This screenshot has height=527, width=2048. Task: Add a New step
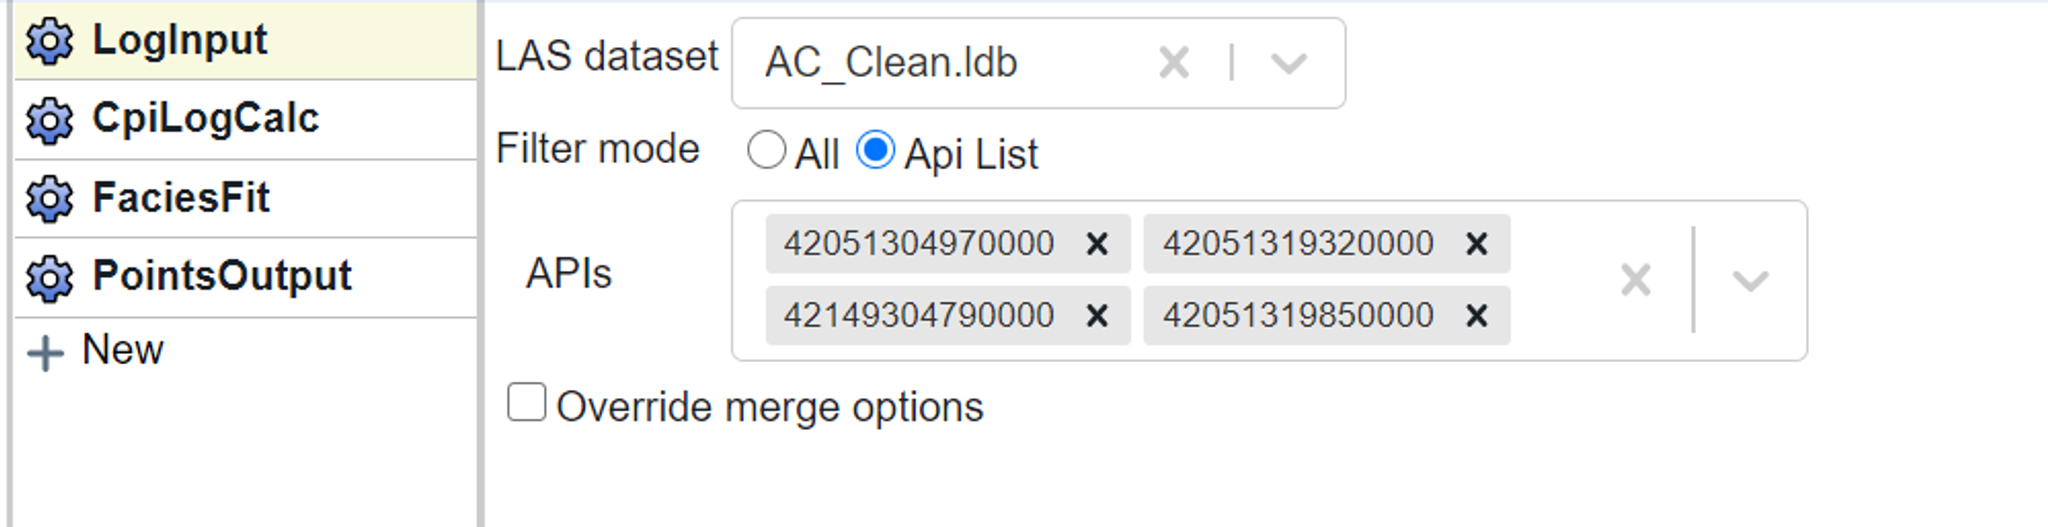(98, 351)
